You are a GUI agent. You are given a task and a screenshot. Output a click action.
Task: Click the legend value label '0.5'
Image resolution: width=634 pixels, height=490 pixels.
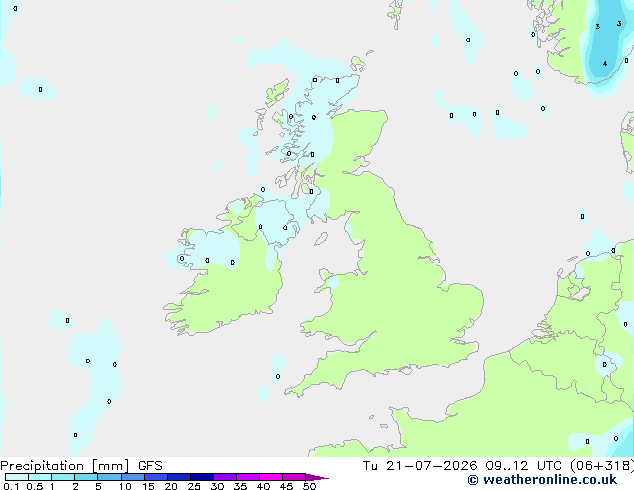(x=35, y=486)
